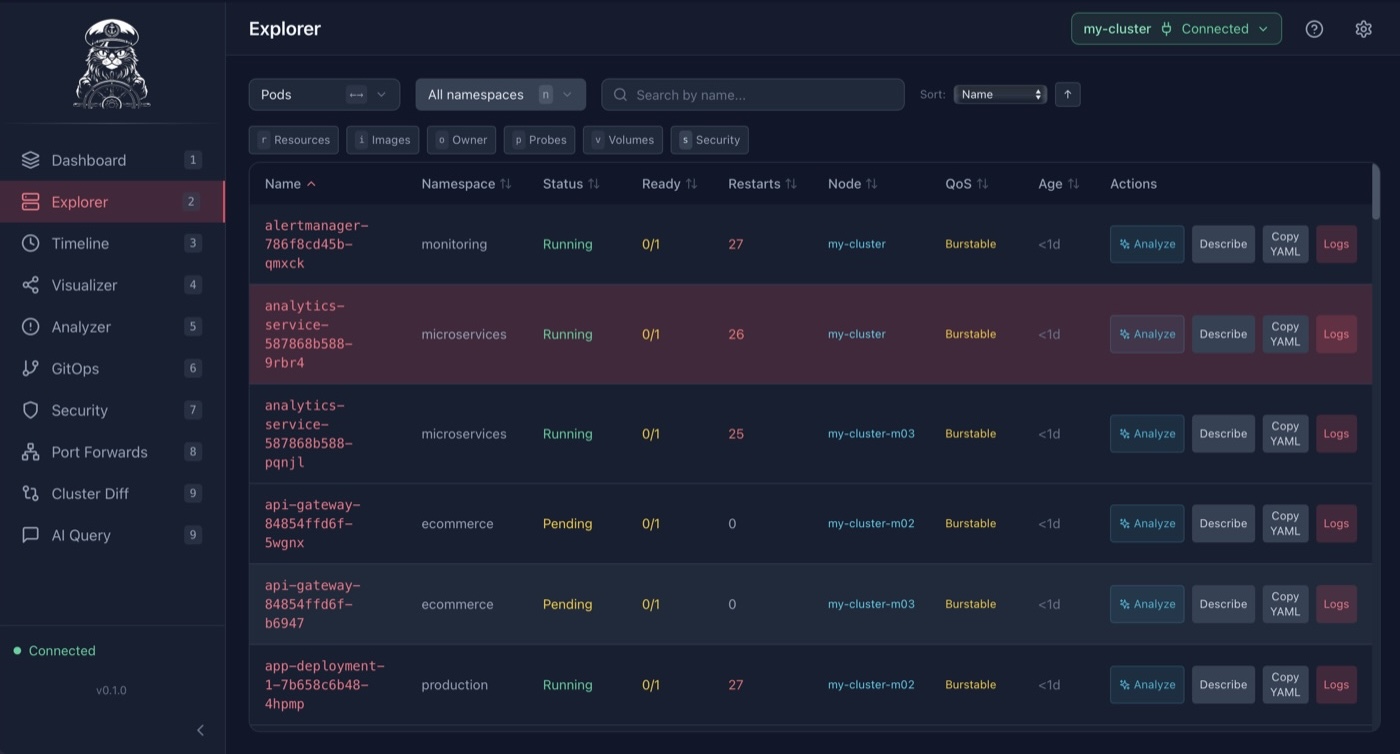The width and height of the screenshot is (1400, 754).
Task: Select the Port Forwards icon
Action: coord(29,452)
